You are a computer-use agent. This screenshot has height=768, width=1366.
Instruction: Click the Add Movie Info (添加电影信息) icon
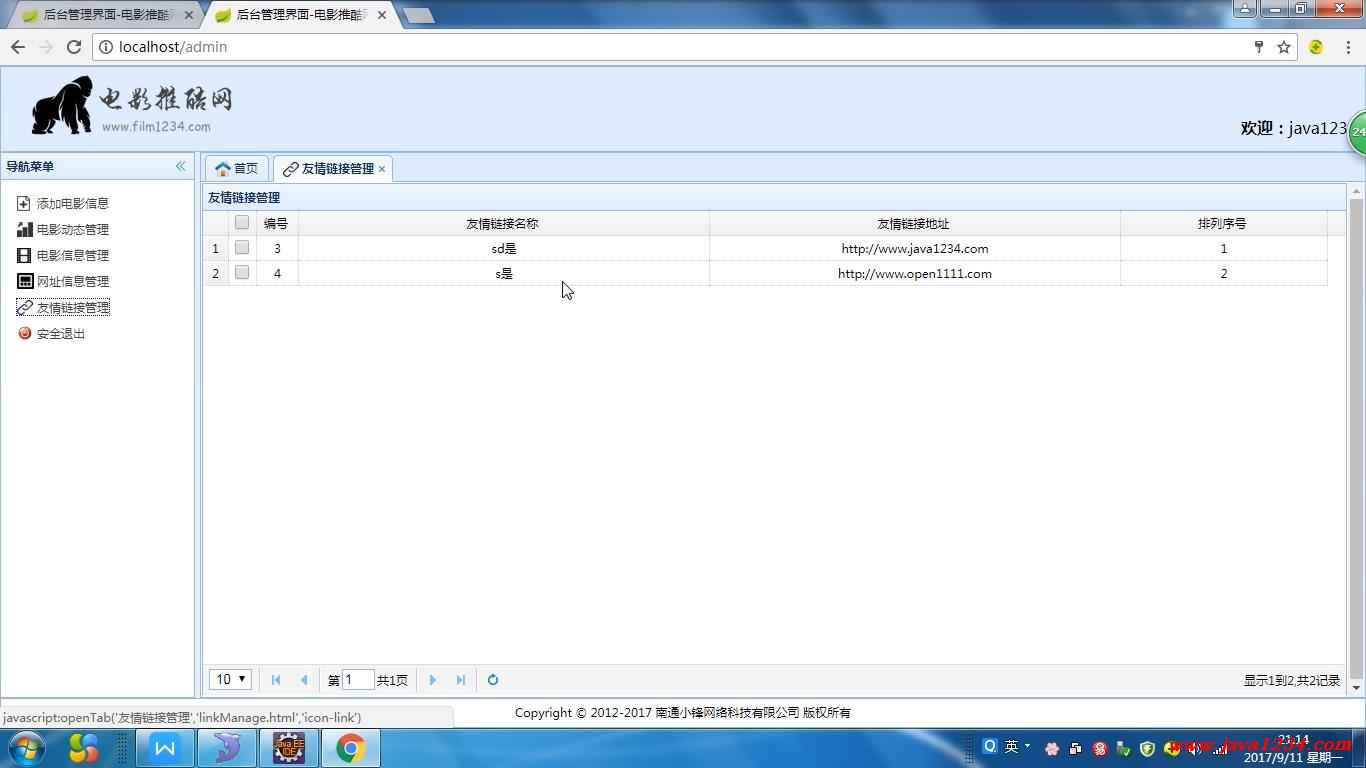point(24,204)
